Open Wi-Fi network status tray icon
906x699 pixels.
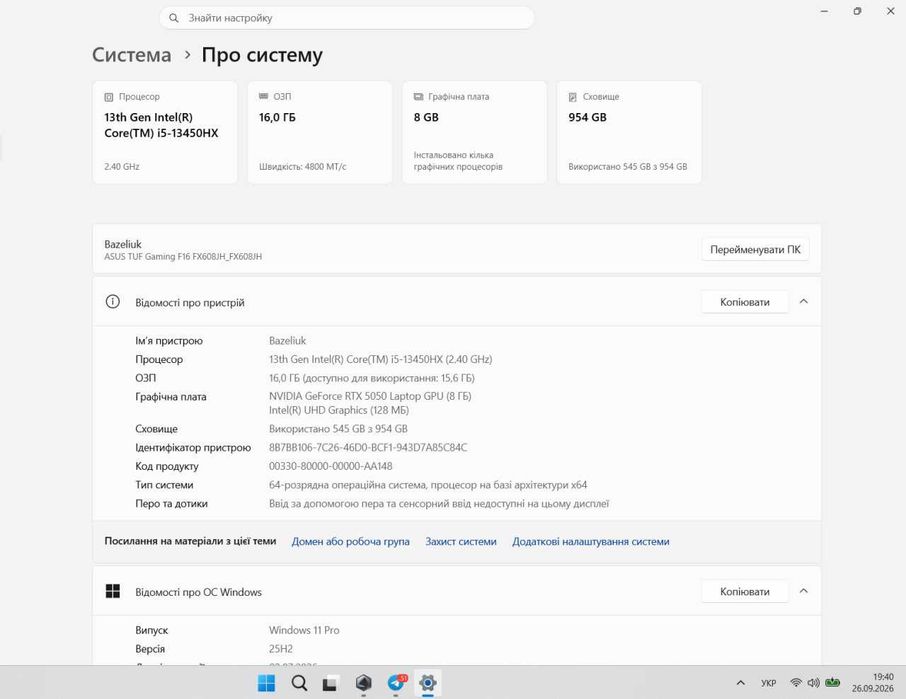[796, 683]
